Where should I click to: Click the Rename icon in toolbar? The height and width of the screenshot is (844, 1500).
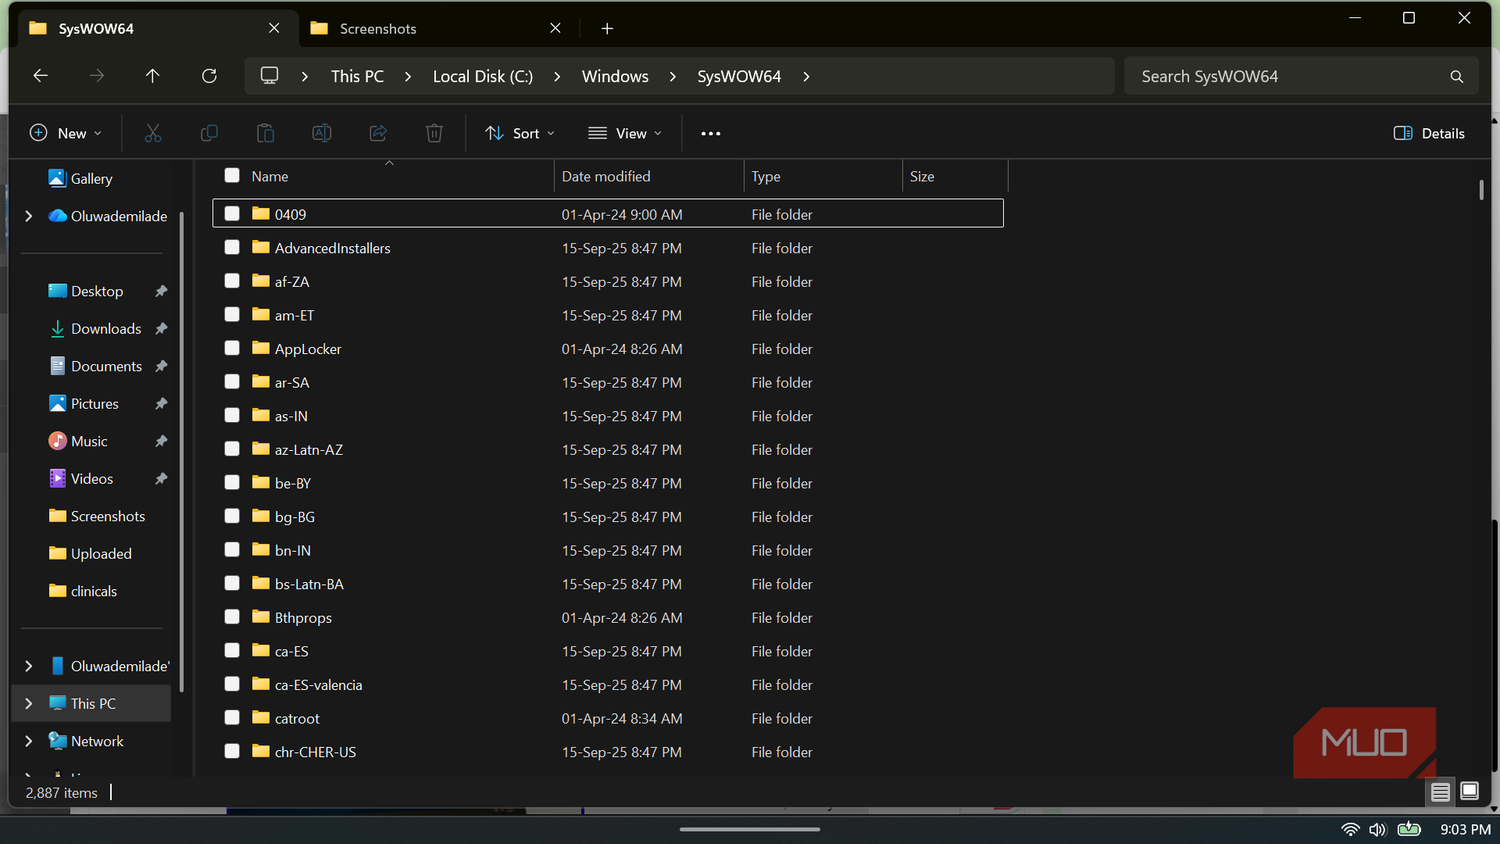322,133
